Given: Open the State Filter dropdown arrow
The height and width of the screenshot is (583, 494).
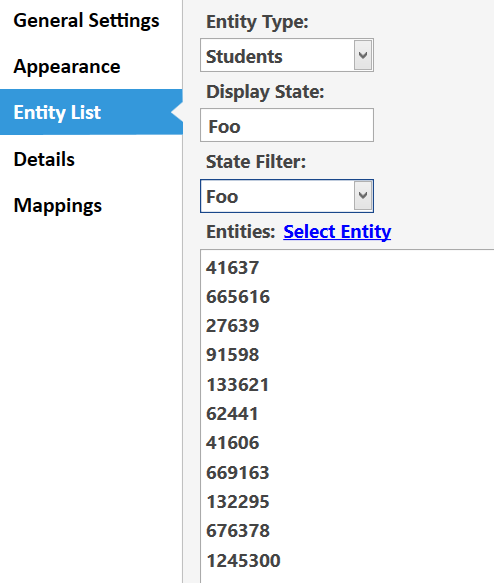Looking at the screenshot, I should tap(363, 196).
